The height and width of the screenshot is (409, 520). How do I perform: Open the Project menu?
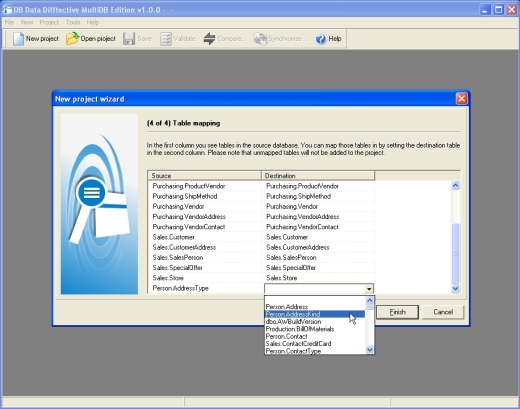tap(49, 22)
